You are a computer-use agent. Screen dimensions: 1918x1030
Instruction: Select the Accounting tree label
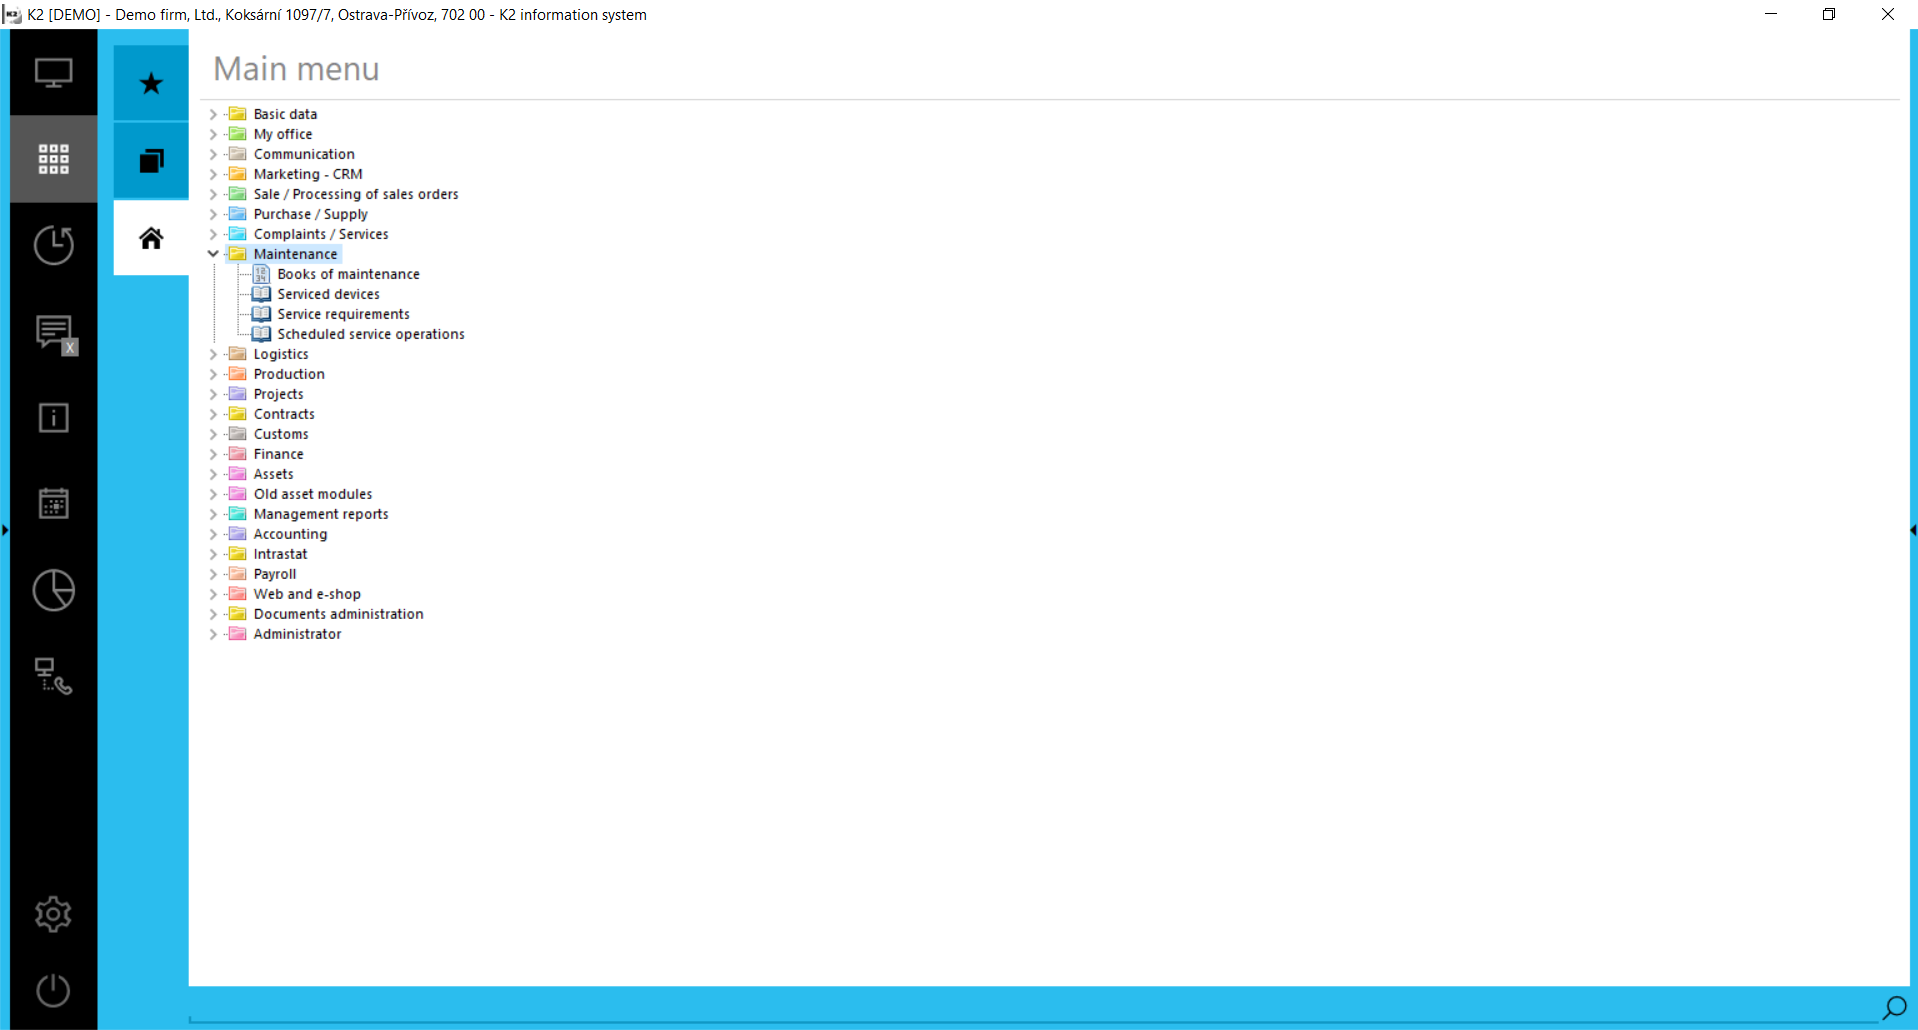click(x=290, y=534)
